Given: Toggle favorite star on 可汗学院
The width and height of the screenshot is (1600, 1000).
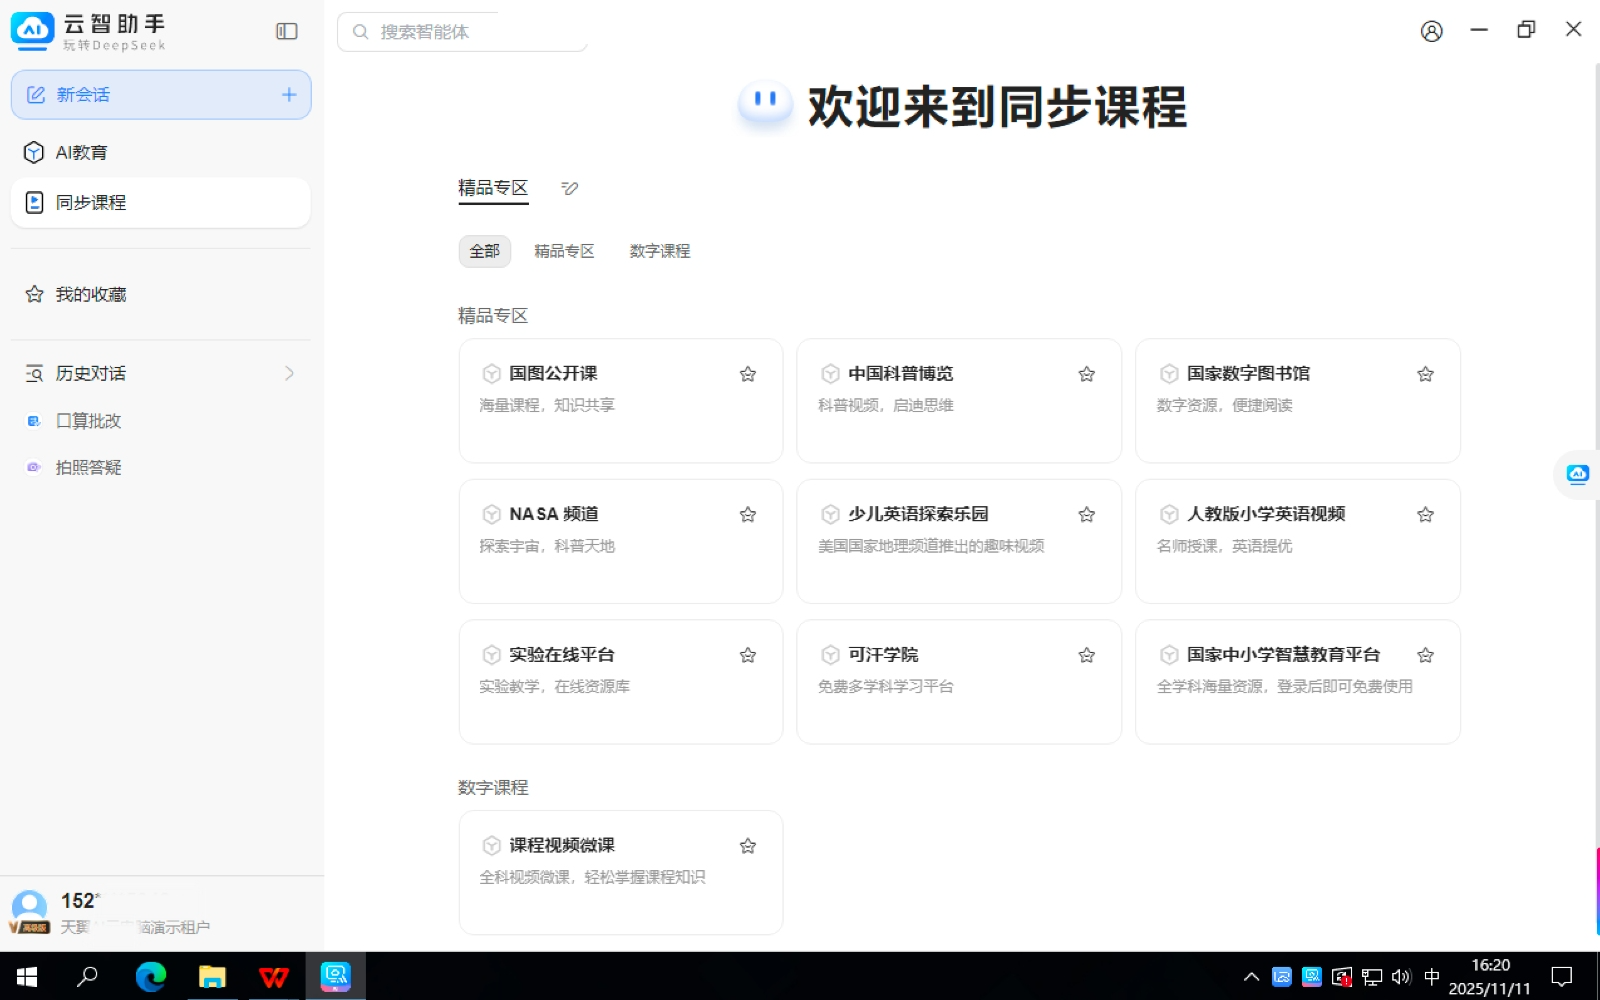Looking at the screenshot, I should tap(1086, 655).
